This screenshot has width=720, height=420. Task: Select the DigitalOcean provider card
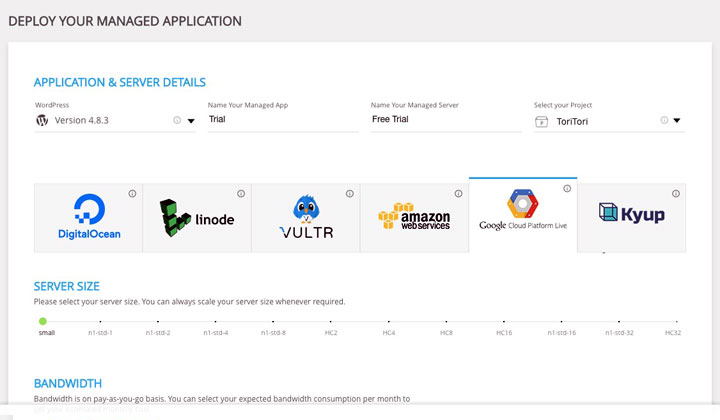pos(88,218)
